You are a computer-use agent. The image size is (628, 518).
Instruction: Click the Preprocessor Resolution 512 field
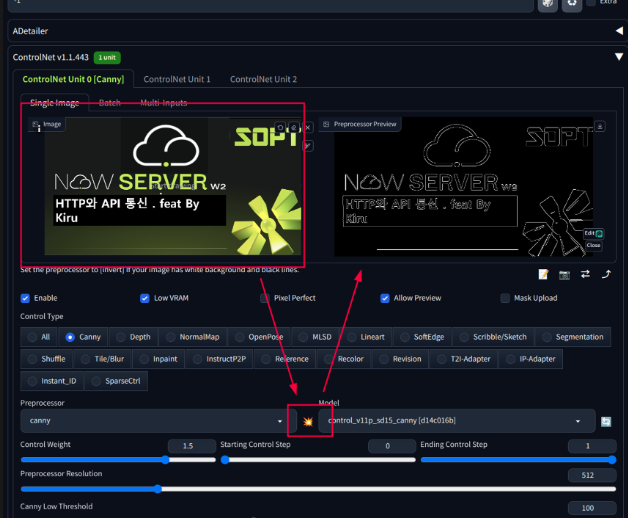(592, 475)
